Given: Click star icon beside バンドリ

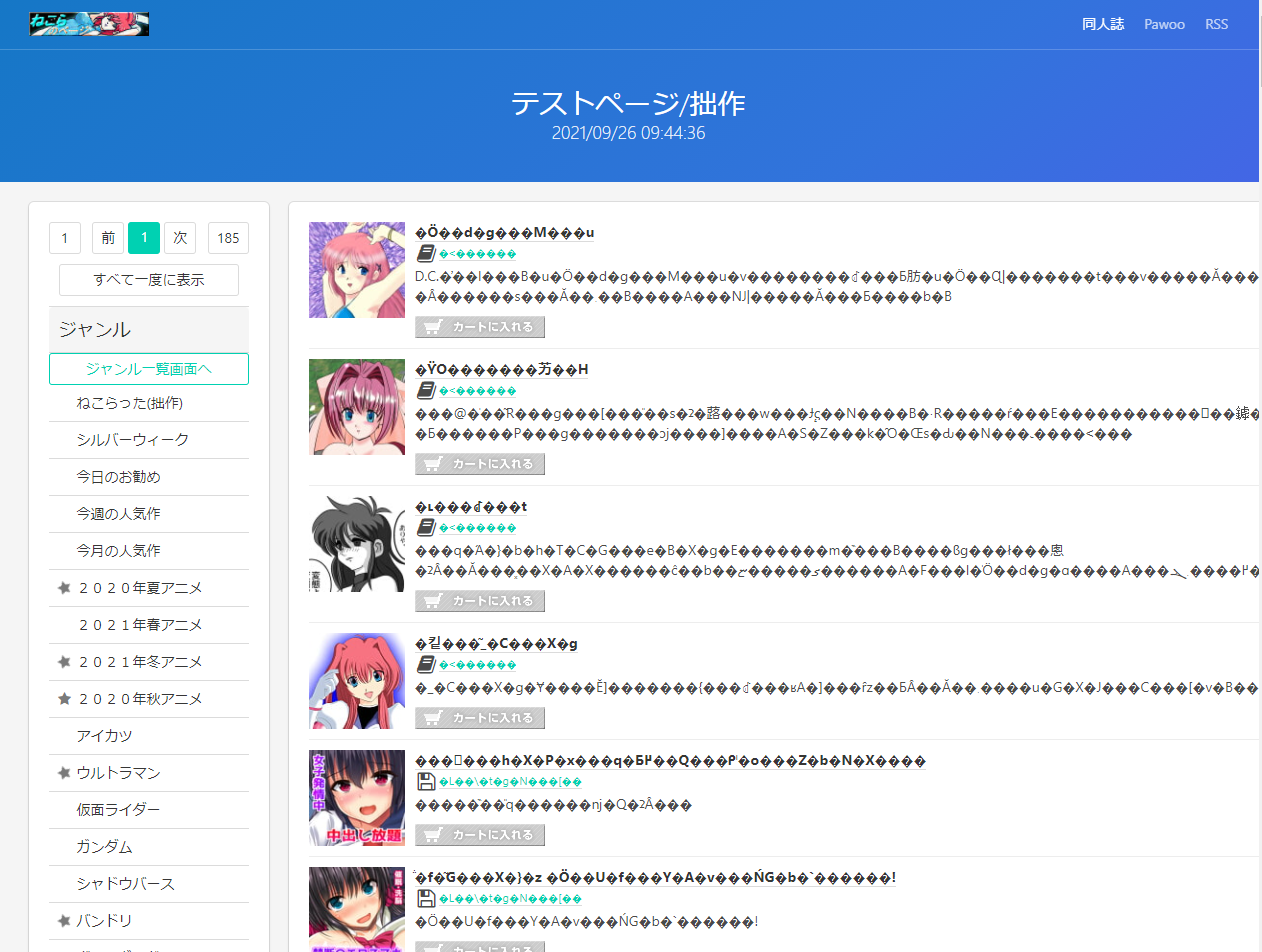Looking at the screenshot, I should click(x=65, y=921).
